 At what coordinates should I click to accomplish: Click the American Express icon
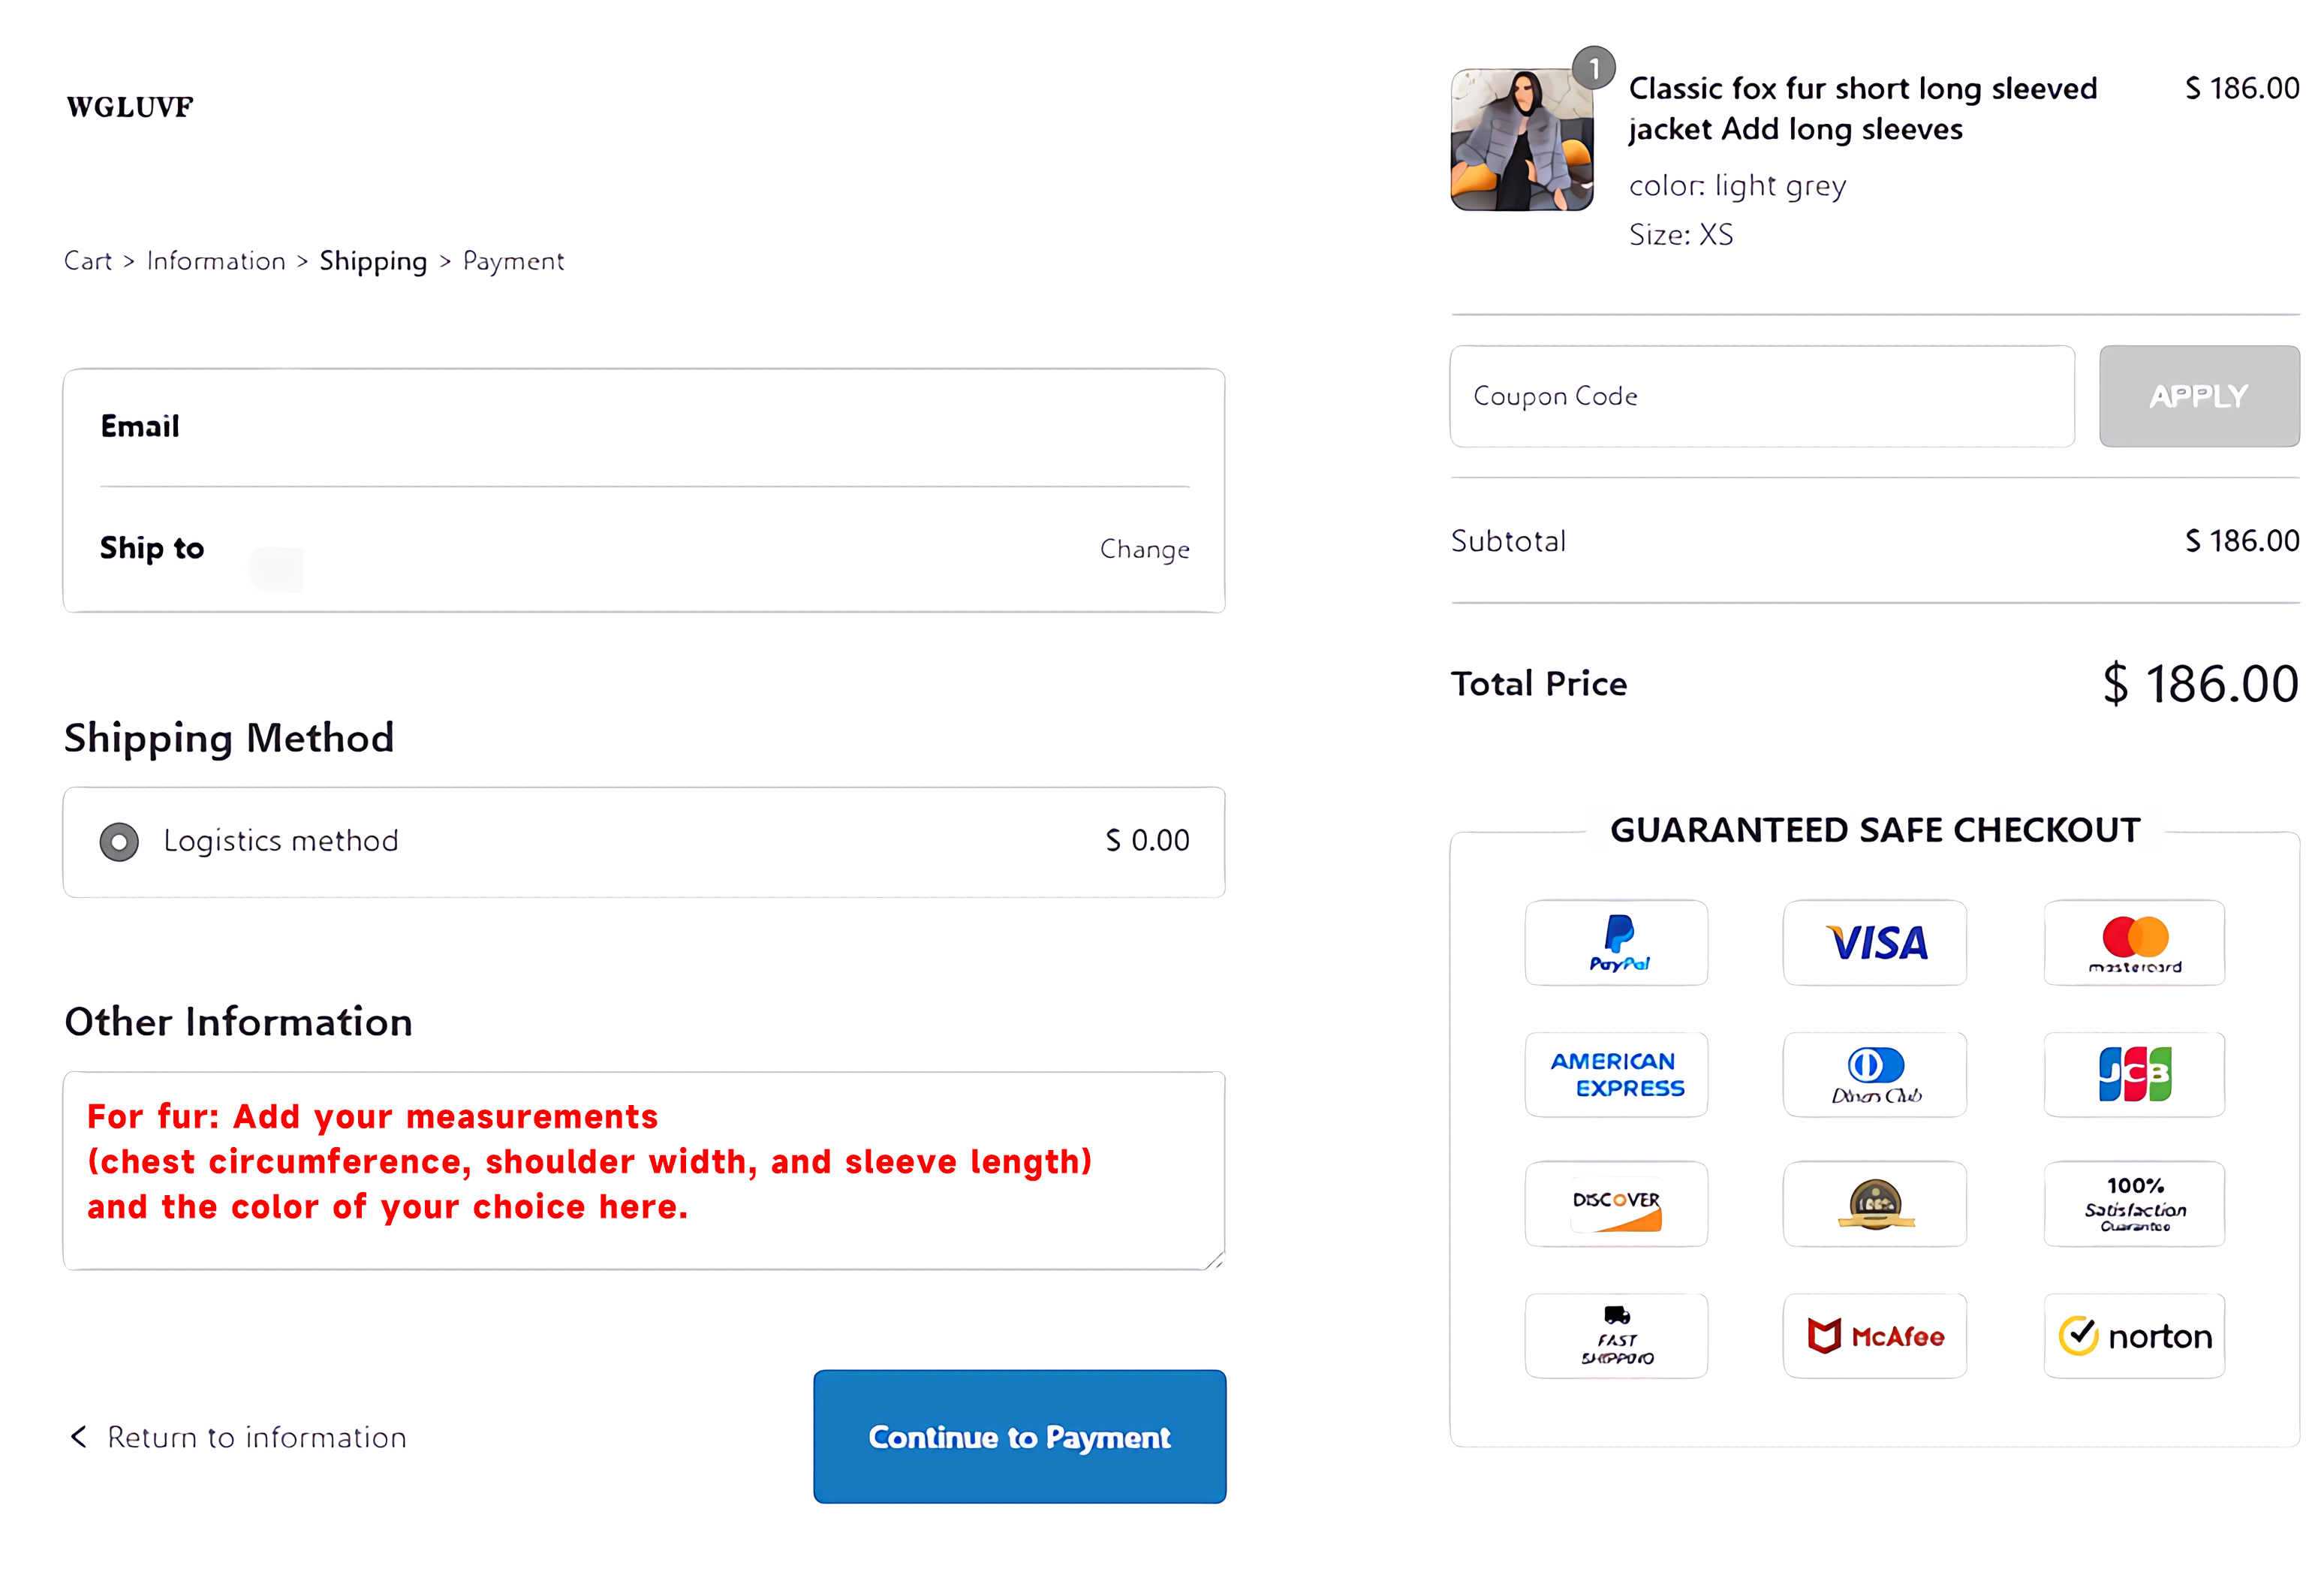click(1616, 1074)
